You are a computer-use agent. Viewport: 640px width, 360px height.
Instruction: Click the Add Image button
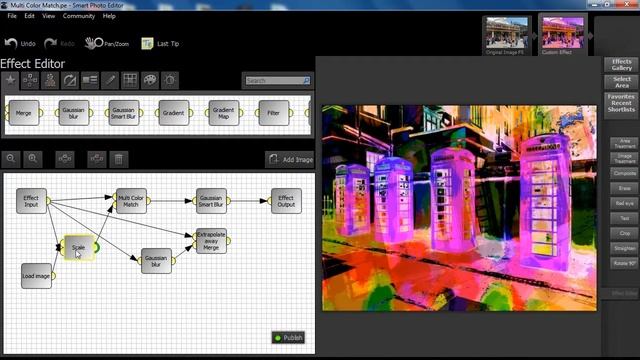290,159
